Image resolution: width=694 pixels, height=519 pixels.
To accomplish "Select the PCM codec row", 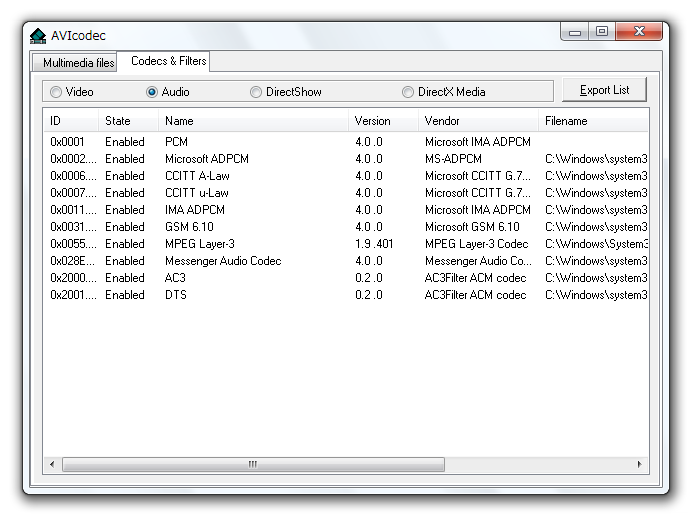I will (346, 142).
